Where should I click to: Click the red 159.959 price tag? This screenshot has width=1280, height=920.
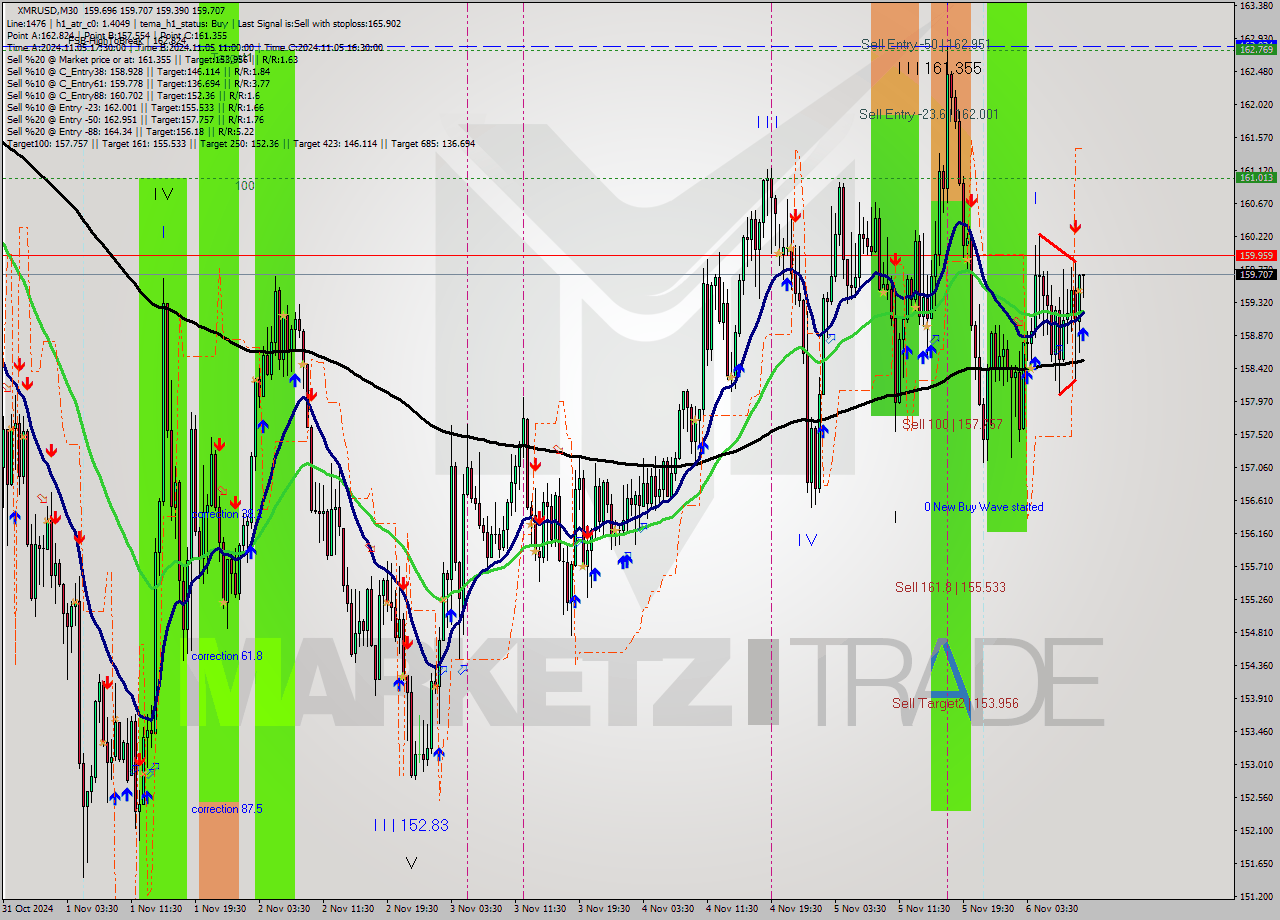click(1256, 255)
